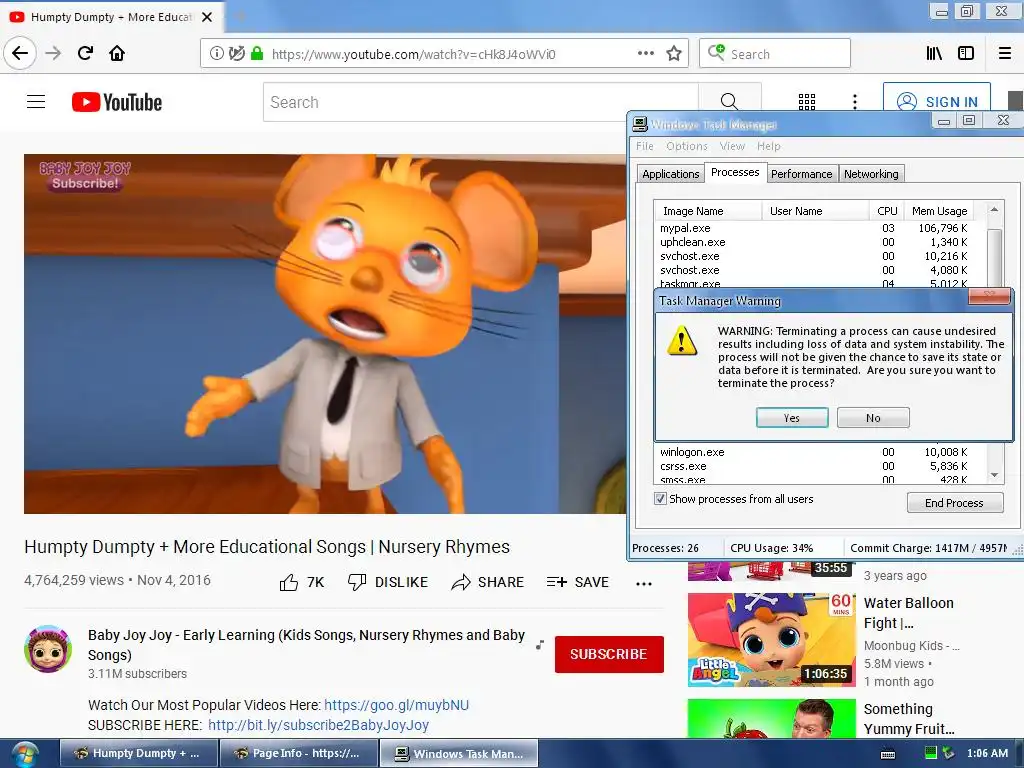Viewport: 1024px width, 768px height.
Task: Switch to the Performance tab
Action: (801, 174)
